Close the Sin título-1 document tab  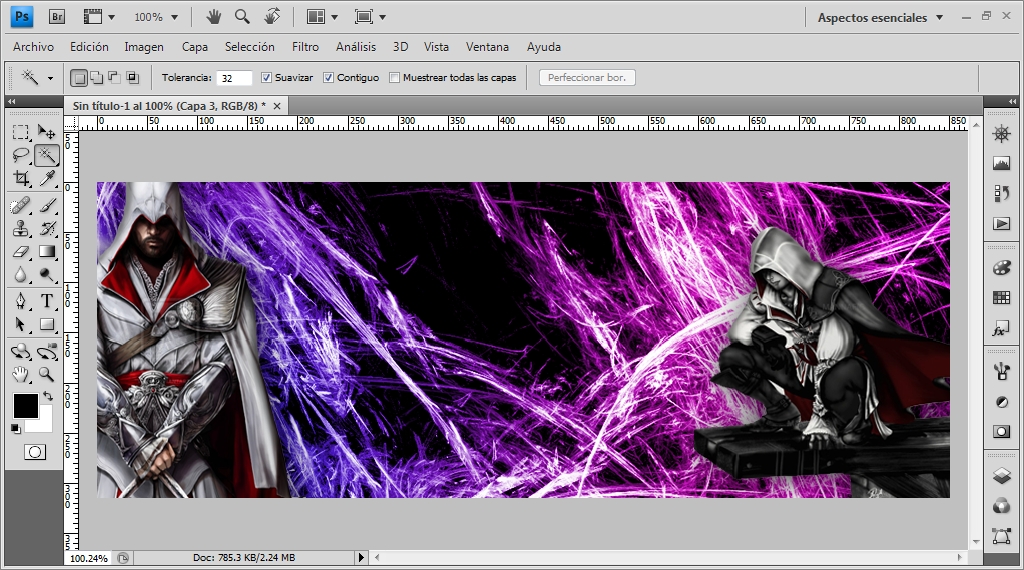coord(277,106)
